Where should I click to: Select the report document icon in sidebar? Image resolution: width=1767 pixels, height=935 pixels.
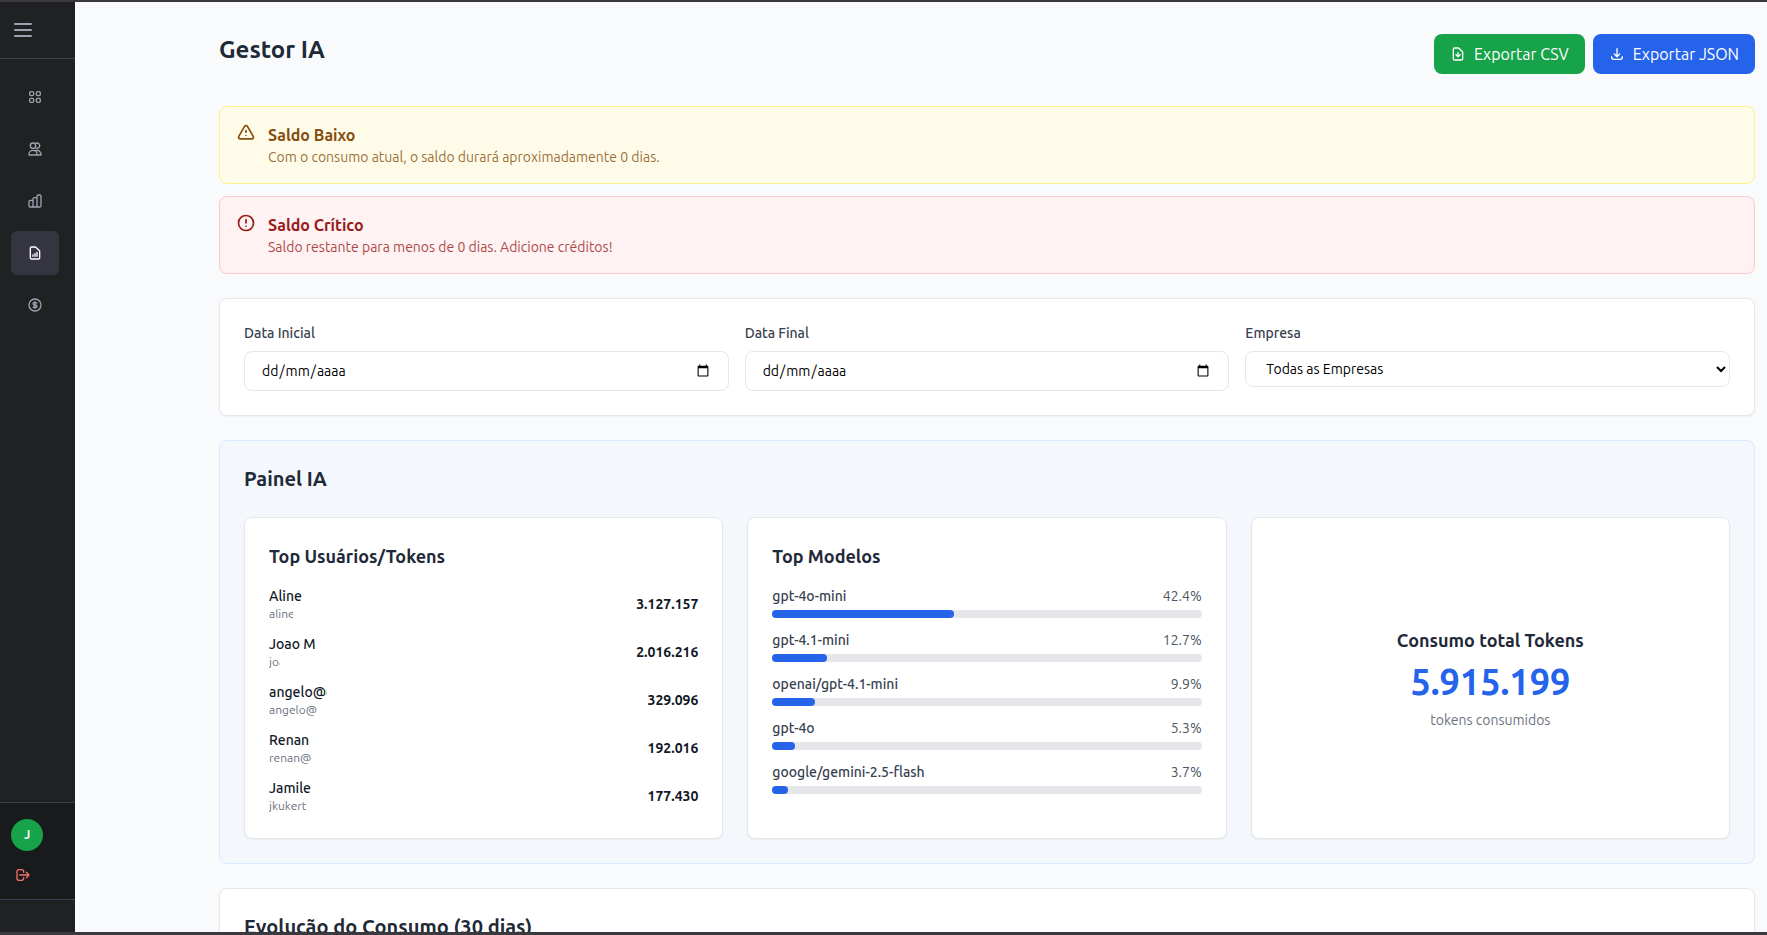[x=35, y=253]
